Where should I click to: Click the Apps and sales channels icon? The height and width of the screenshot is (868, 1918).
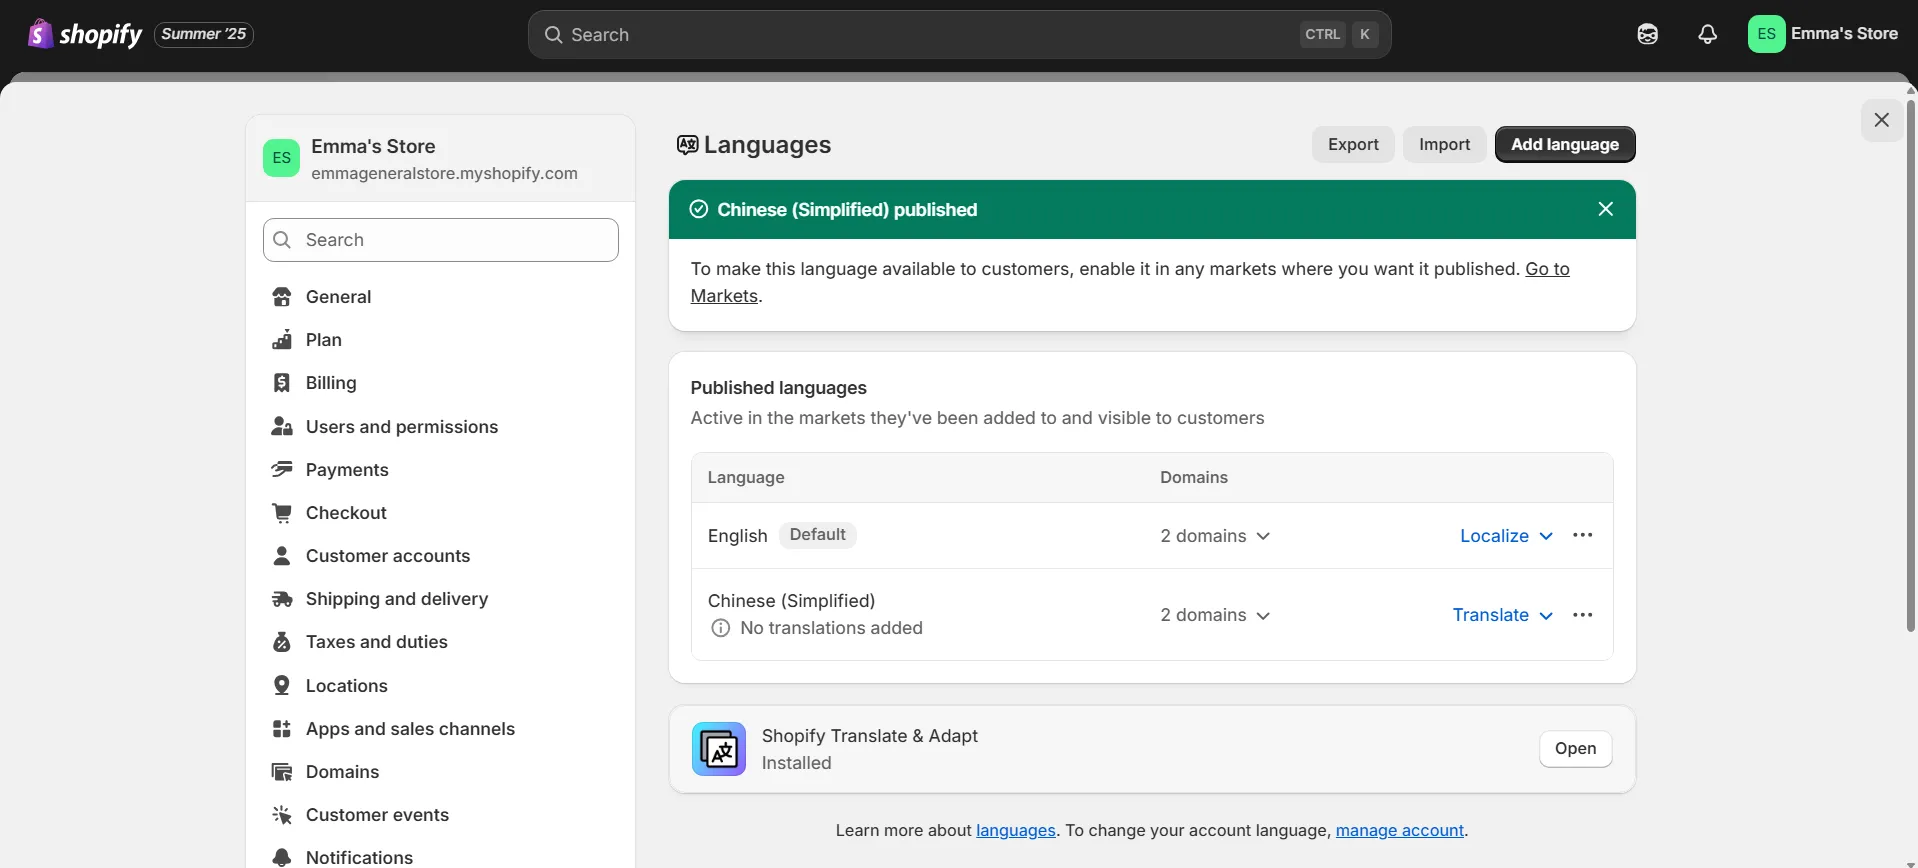[282, 729]
